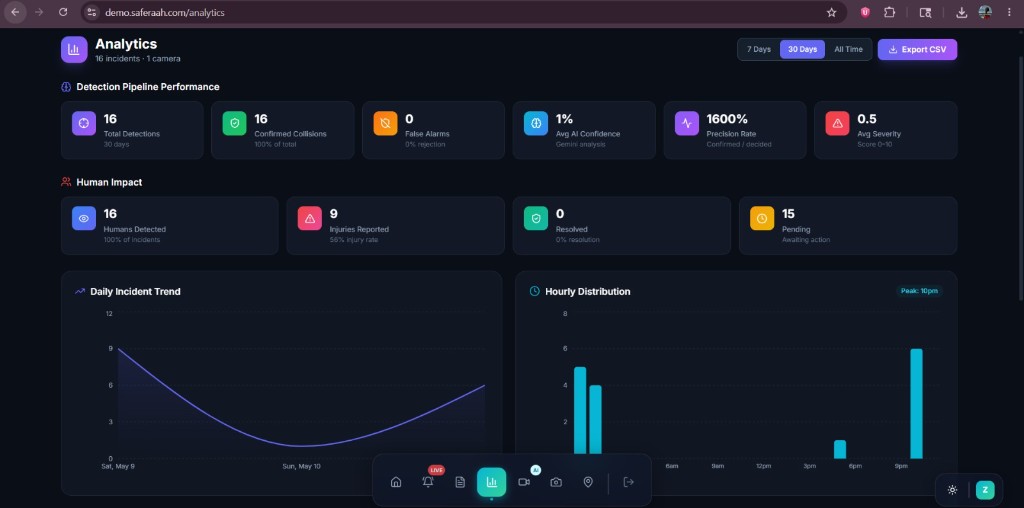Click the logout icon in bottom dock
The image size is (1024, 508).
tap(629, 482)
